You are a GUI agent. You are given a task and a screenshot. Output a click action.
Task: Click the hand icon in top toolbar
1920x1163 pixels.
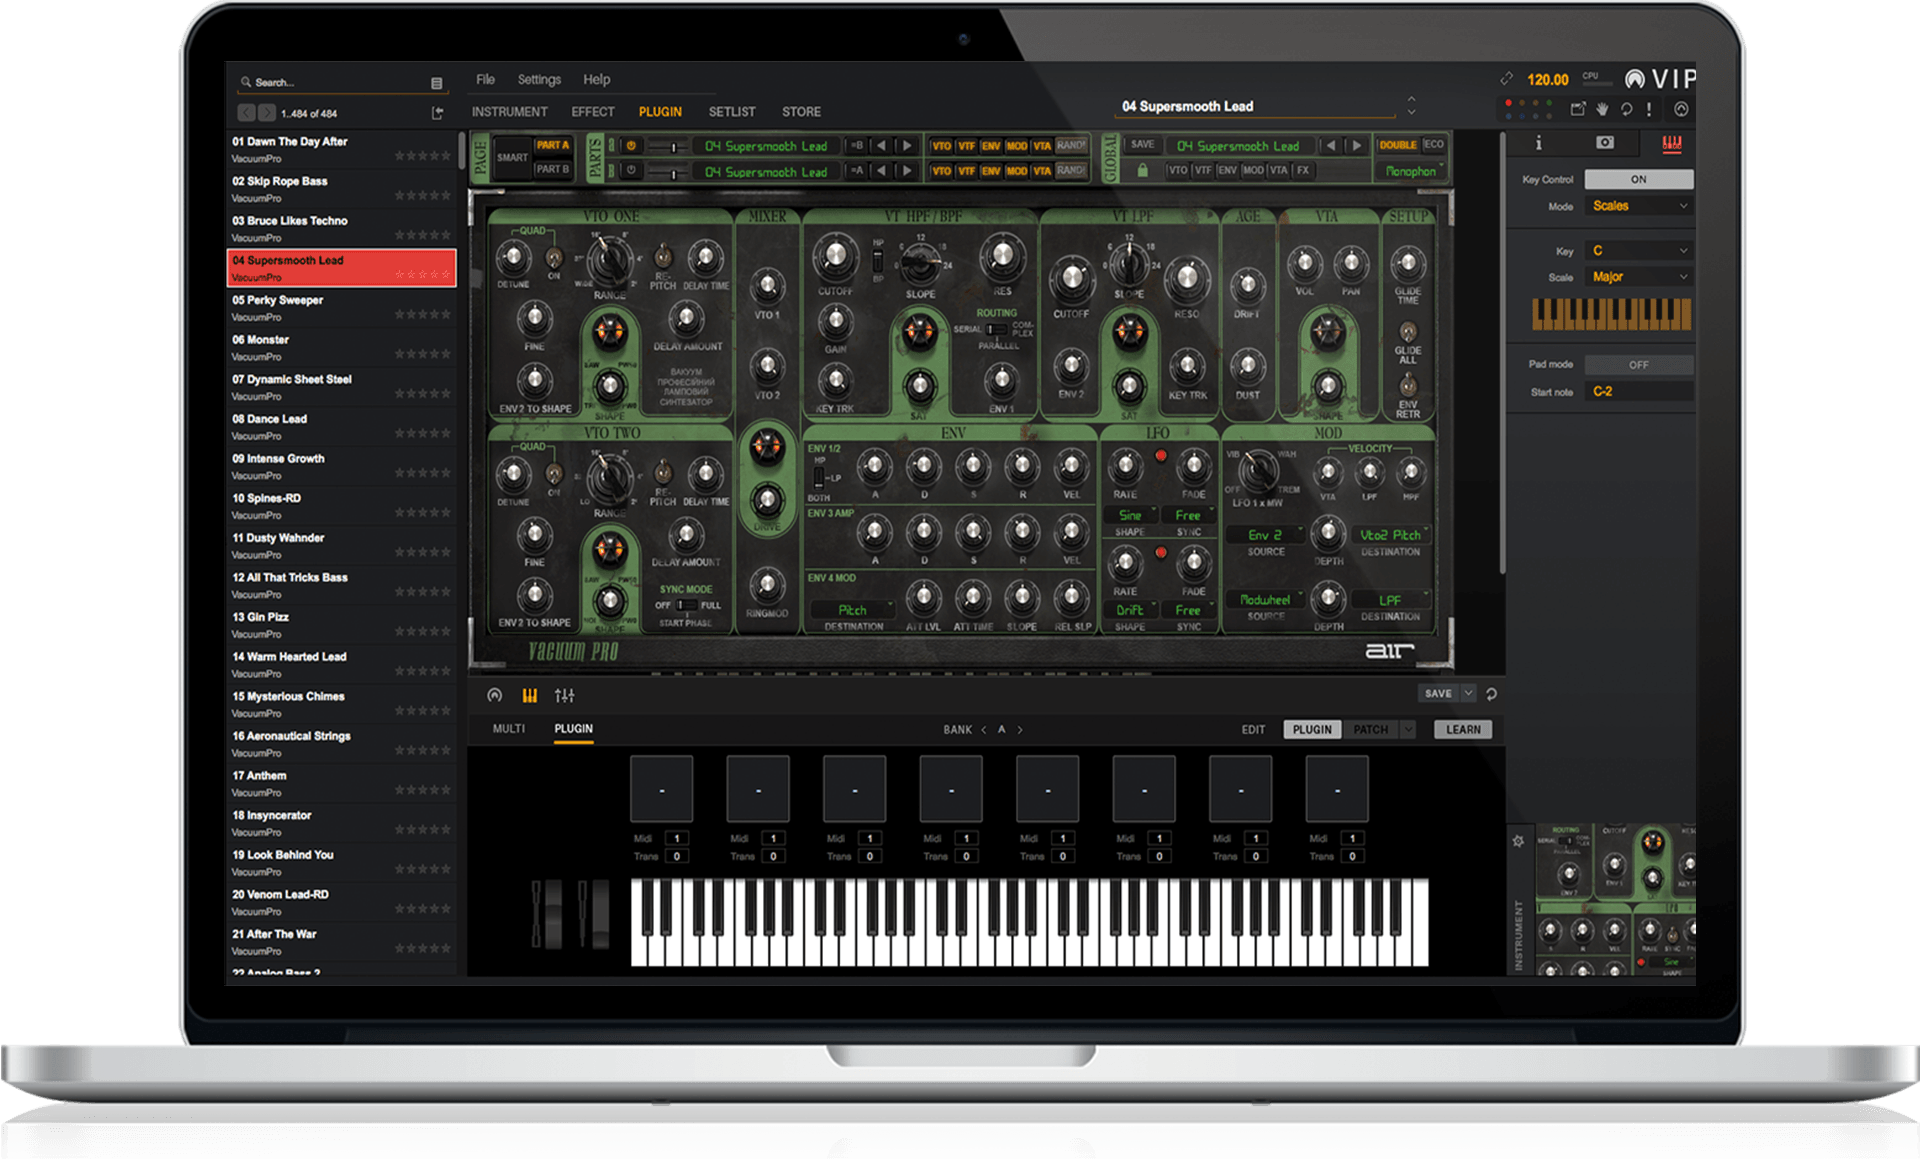pyautogui.click(x=1602, y=109)
